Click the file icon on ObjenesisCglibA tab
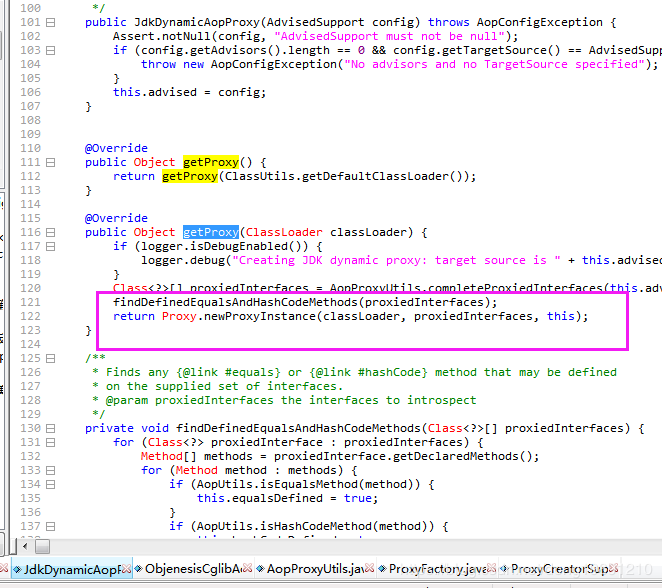 [138, 569]
